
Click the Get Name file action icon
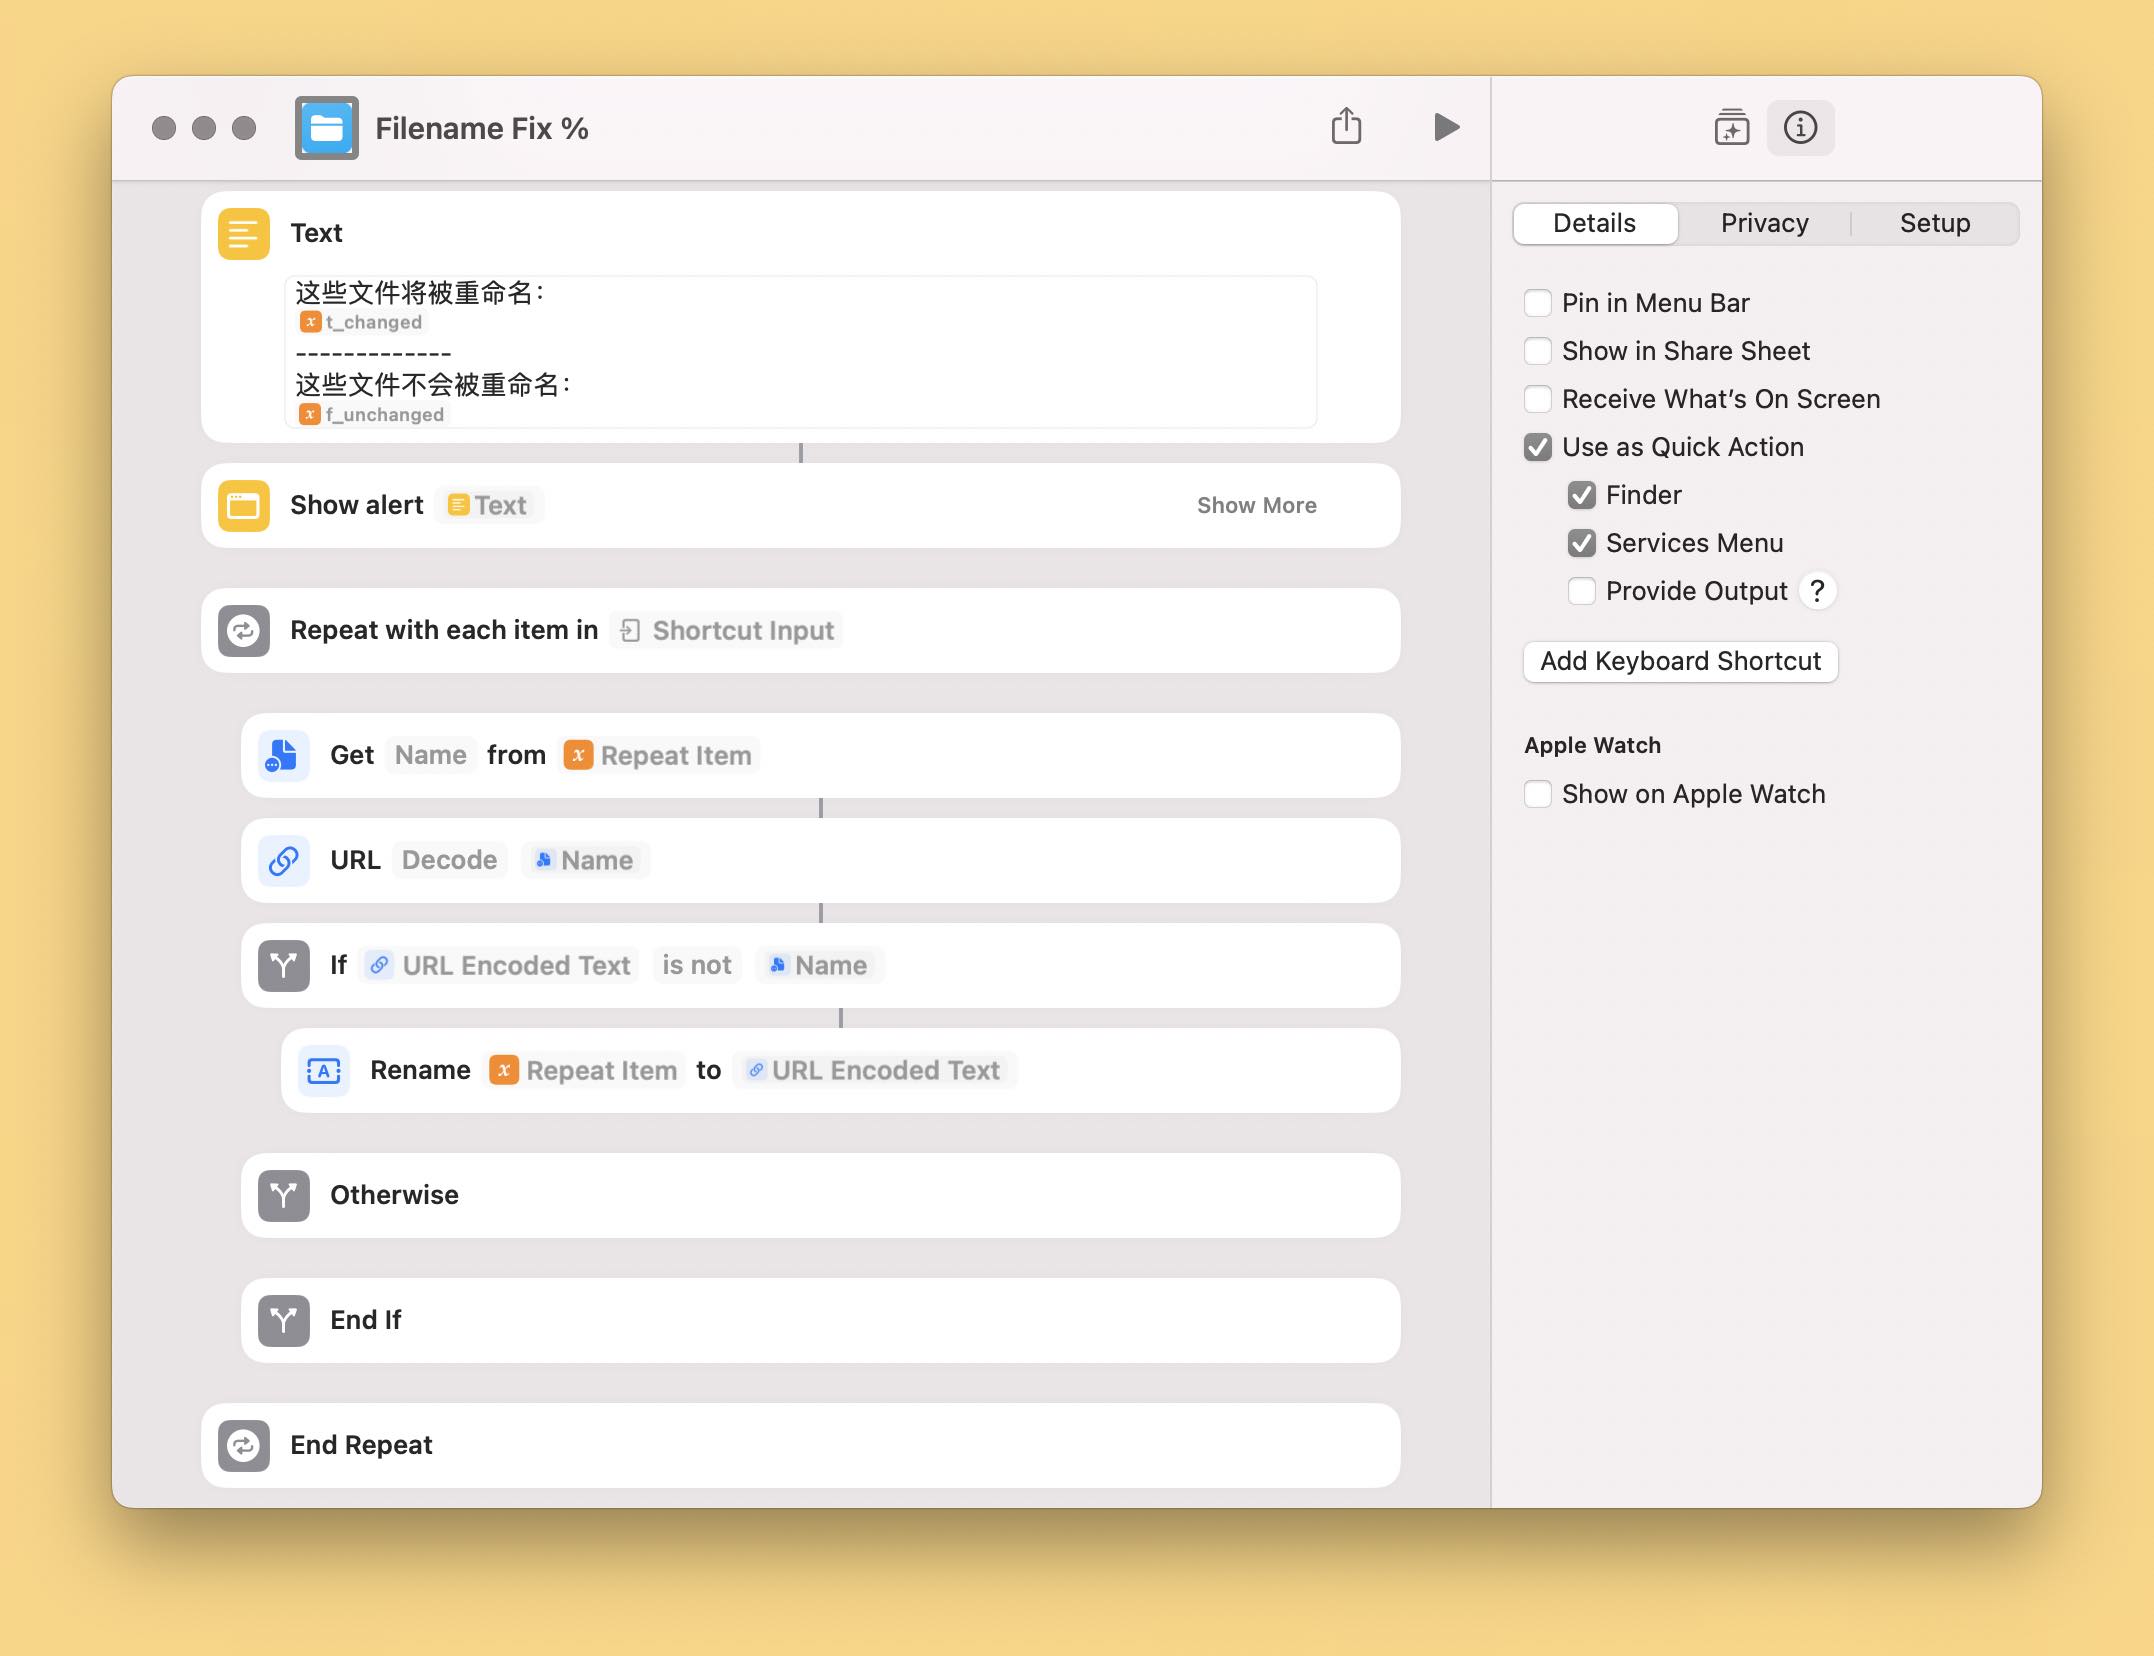pos(284,755)
